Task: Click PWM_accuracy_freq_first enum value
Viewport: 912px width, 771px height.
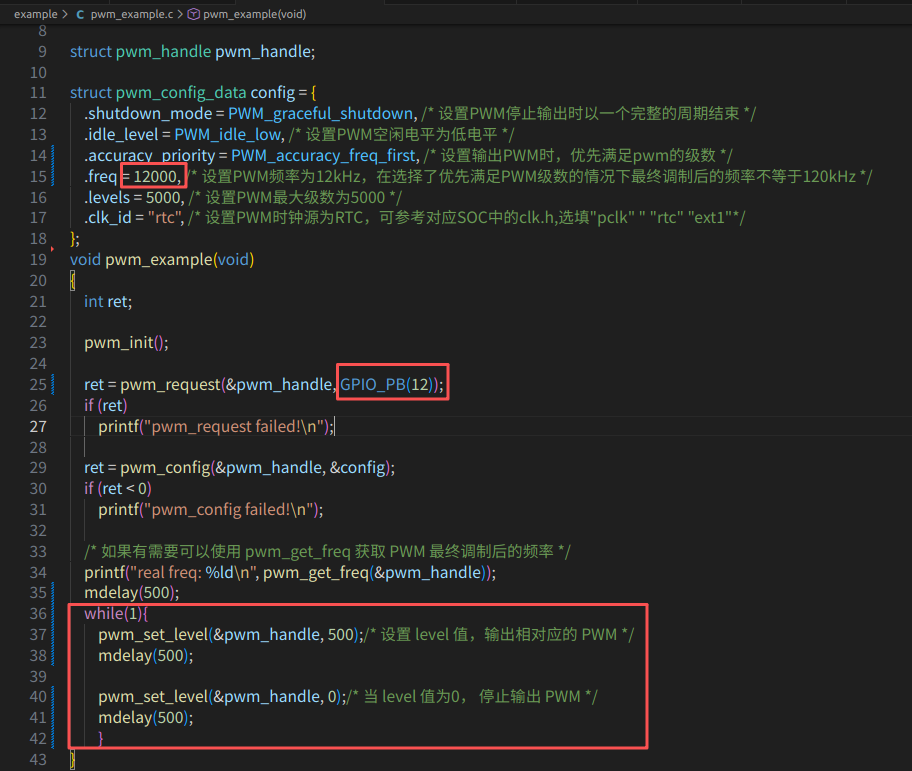Action: 323,155
